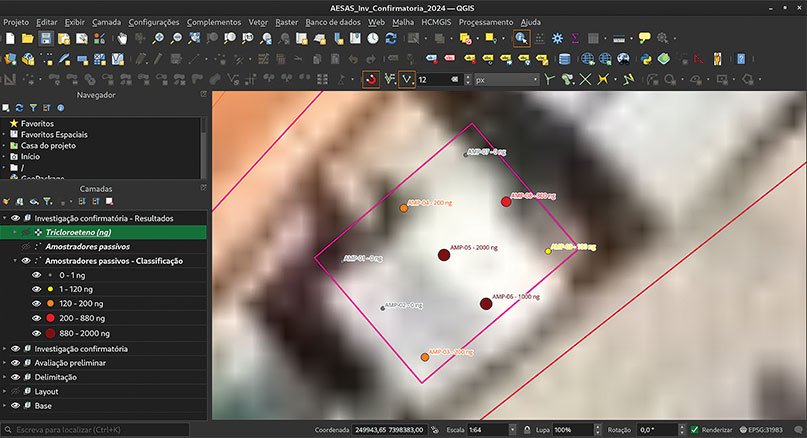Expand the Avaliação preliminar group
This screenshot has height=438, width=807.
5,363
